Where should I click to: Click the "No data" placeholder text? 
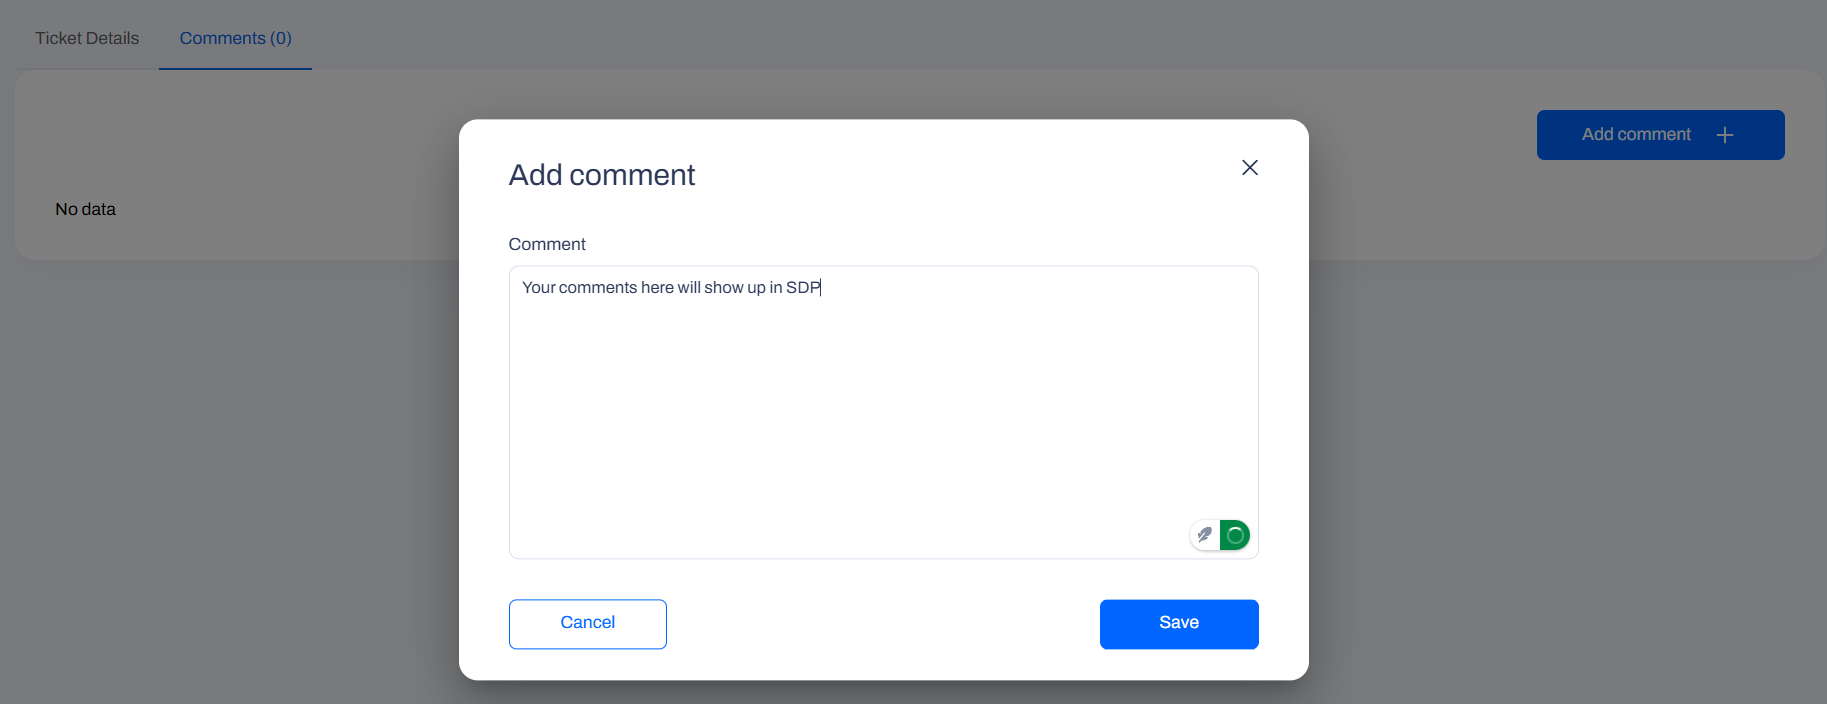point(85,209)
